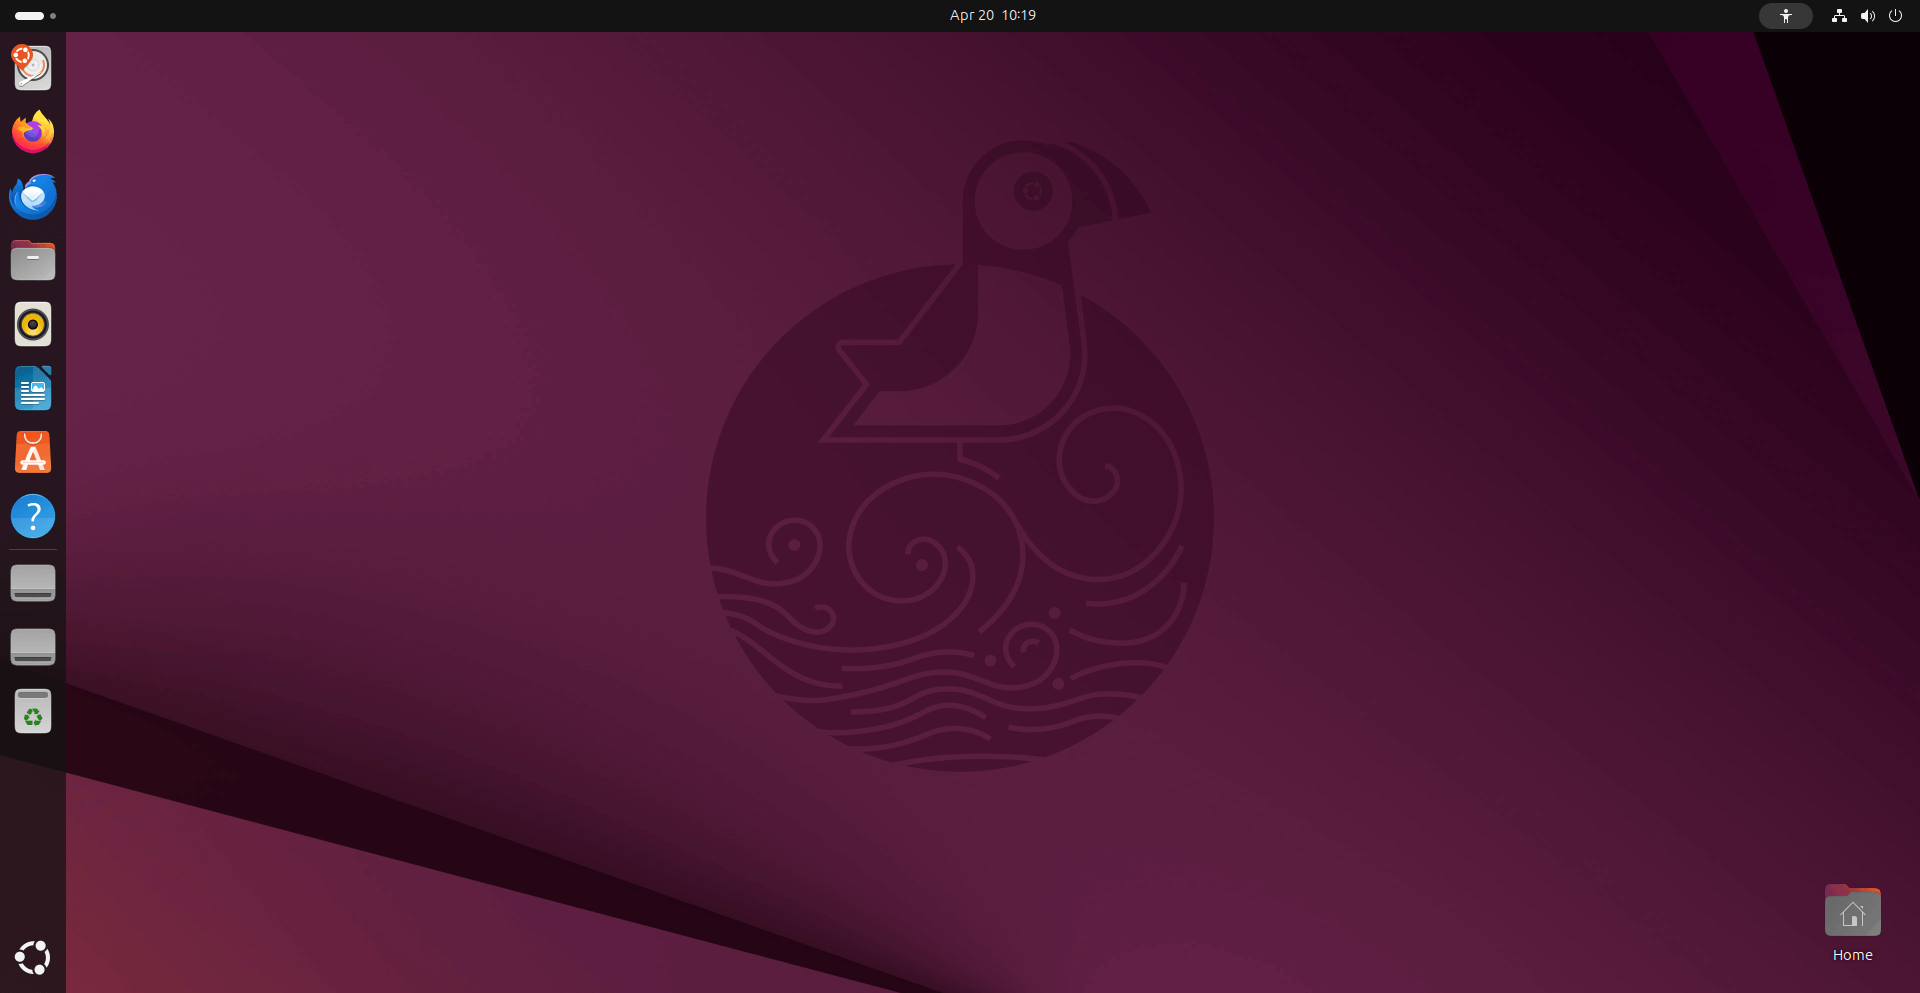Open the lower mounted drive in dock

pos(33,647)
